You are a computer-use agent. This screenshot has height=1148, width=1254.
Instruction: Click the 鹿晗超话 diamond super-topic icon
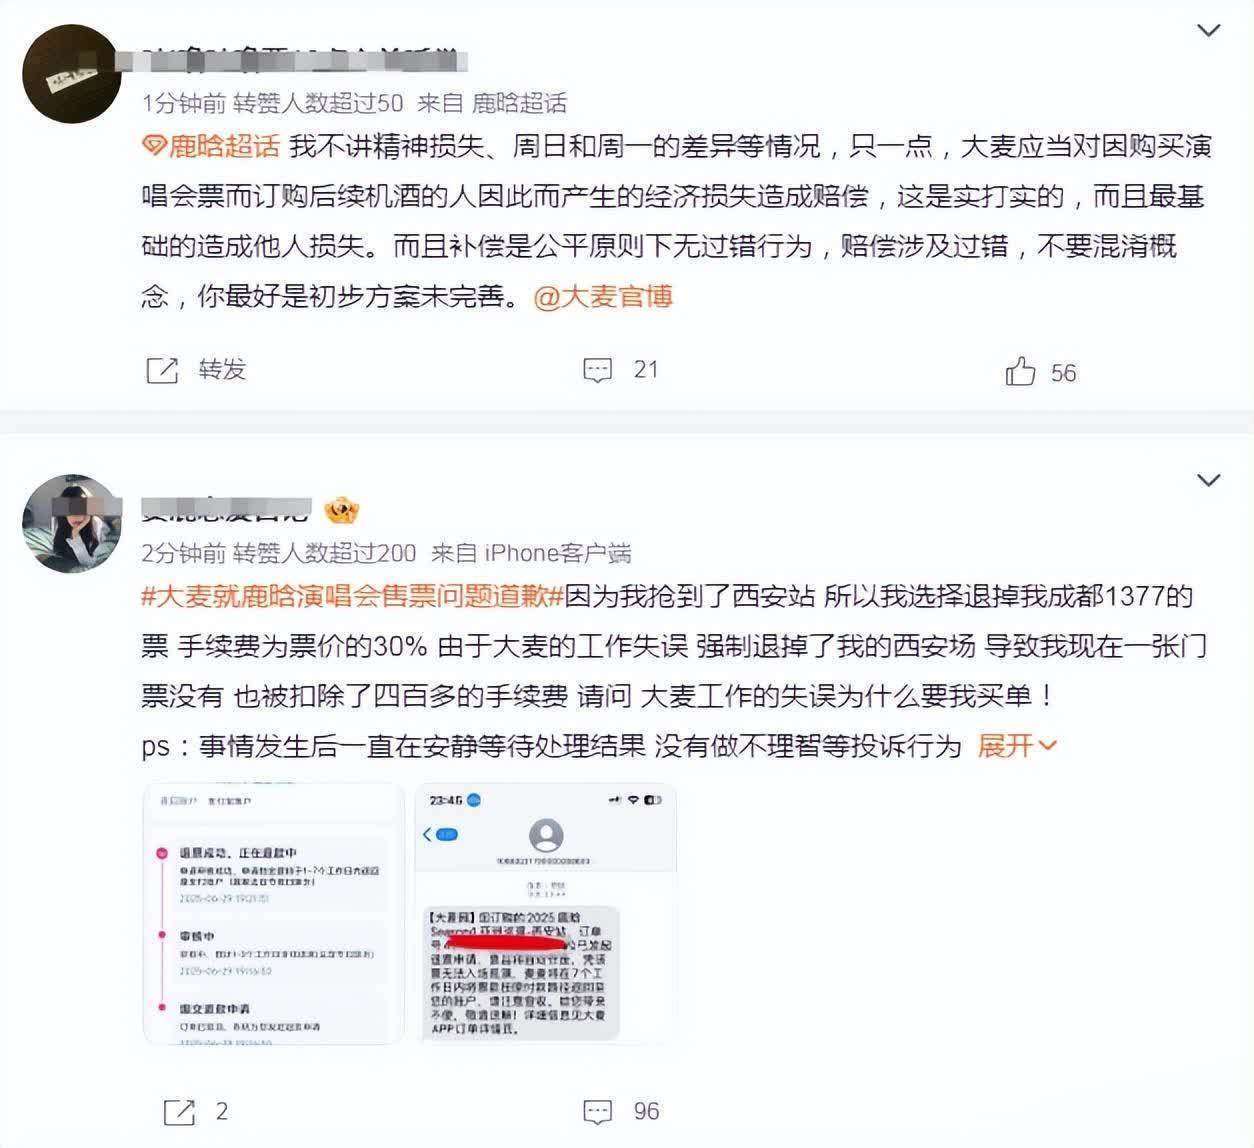[153, 147]
